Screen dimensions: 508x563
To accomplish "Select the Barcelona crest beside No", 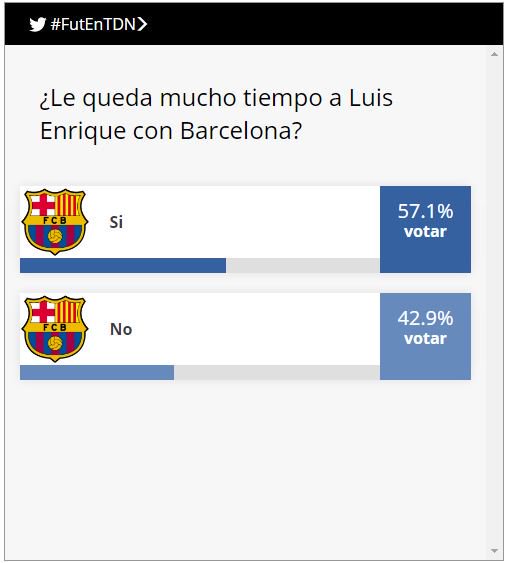I will (x=55, y=329).
